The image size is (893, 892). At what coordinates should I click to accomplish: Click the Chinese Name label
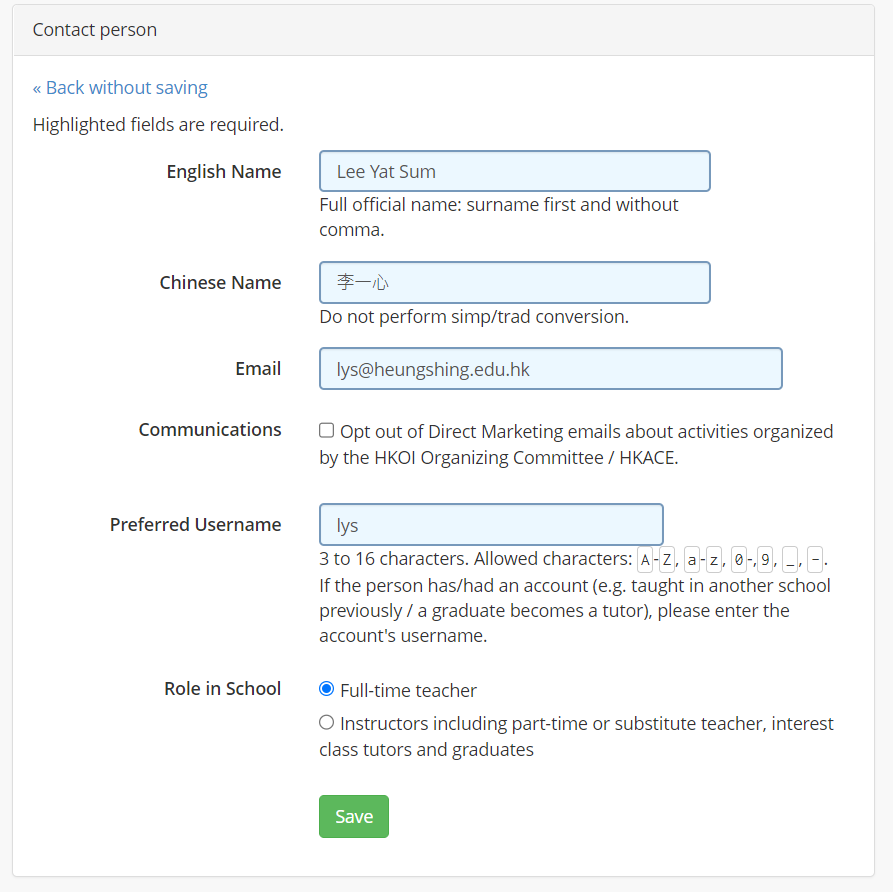coord(220,283)
